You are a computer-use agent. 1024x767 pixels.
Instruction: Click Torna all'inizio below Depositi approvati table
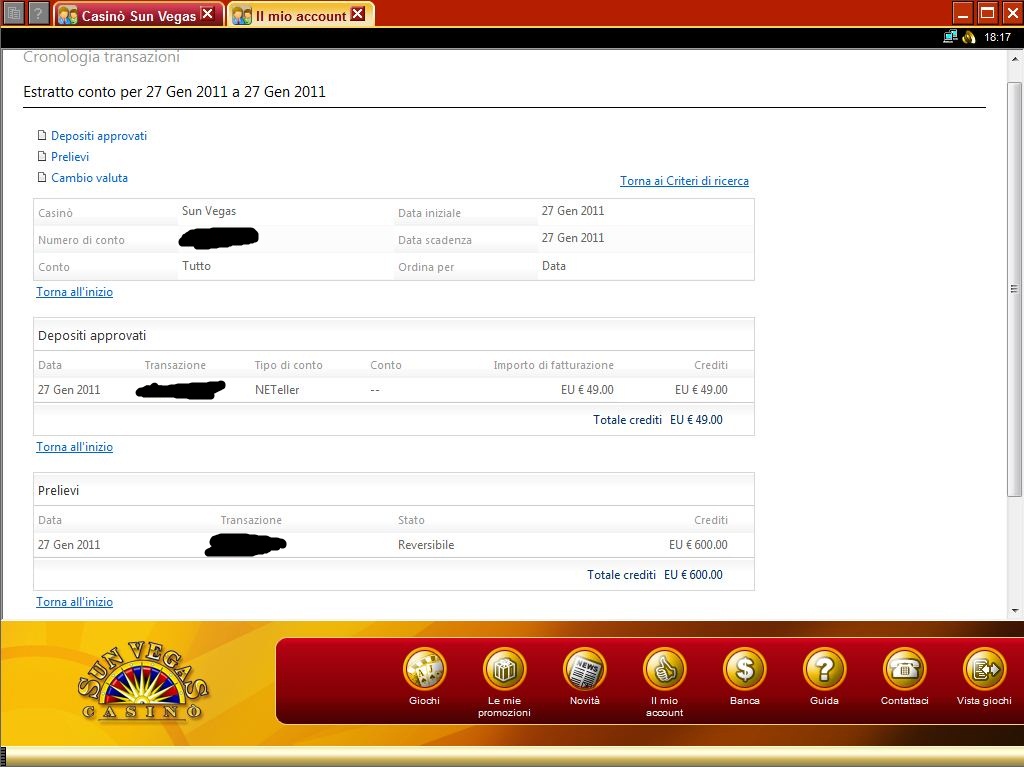click(x=74, y=447)
